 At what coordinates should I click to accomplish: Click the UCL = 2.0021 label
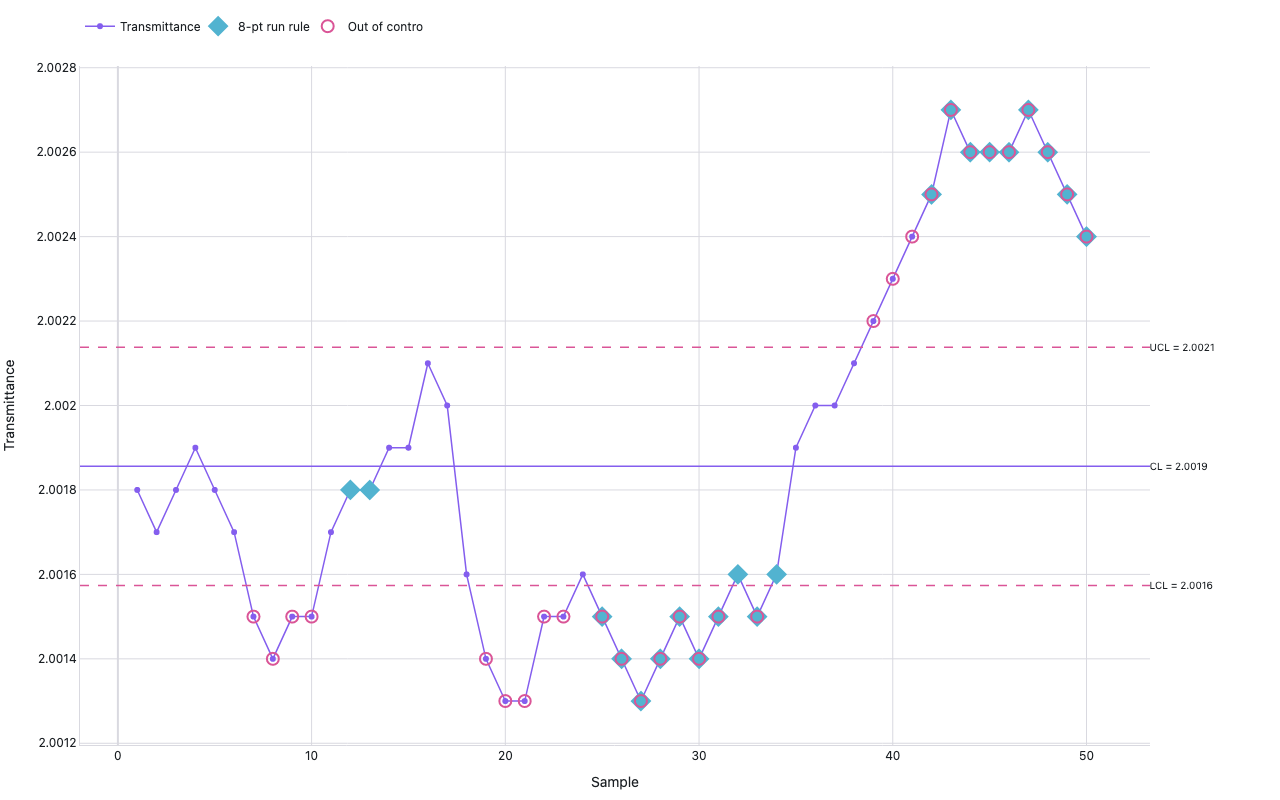(x=1182, y=348)
